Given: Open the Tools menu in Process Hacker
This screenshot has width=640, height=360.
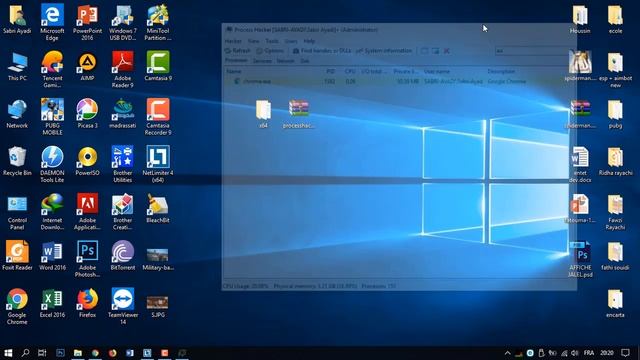Looking at the screenshot, I should click(x=272, y=41).
